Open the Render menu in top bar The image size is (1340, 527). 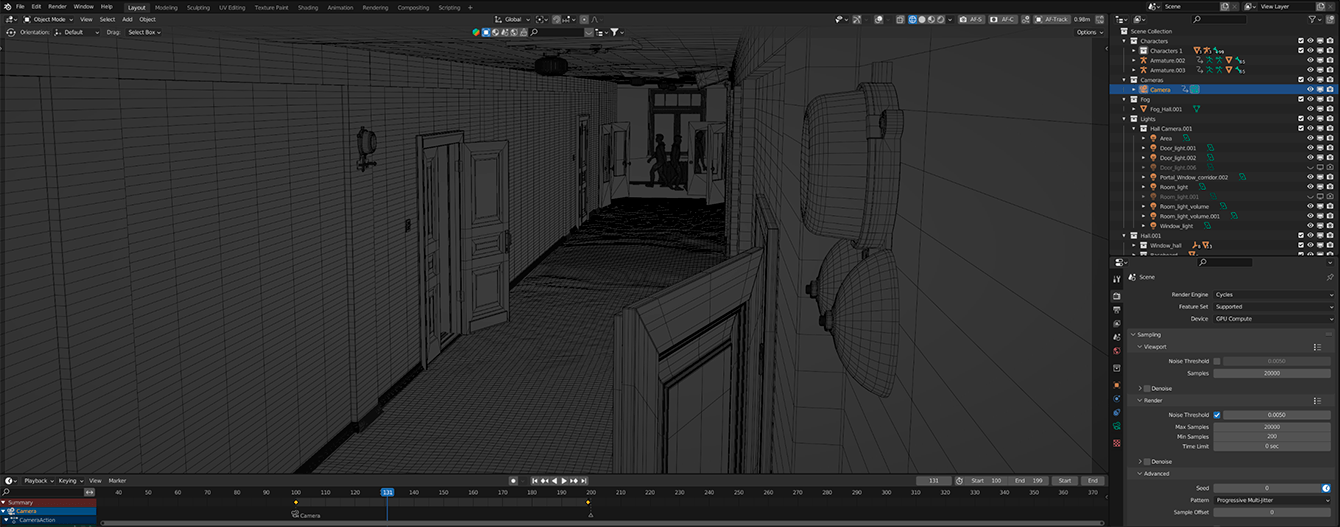[57, 7]
